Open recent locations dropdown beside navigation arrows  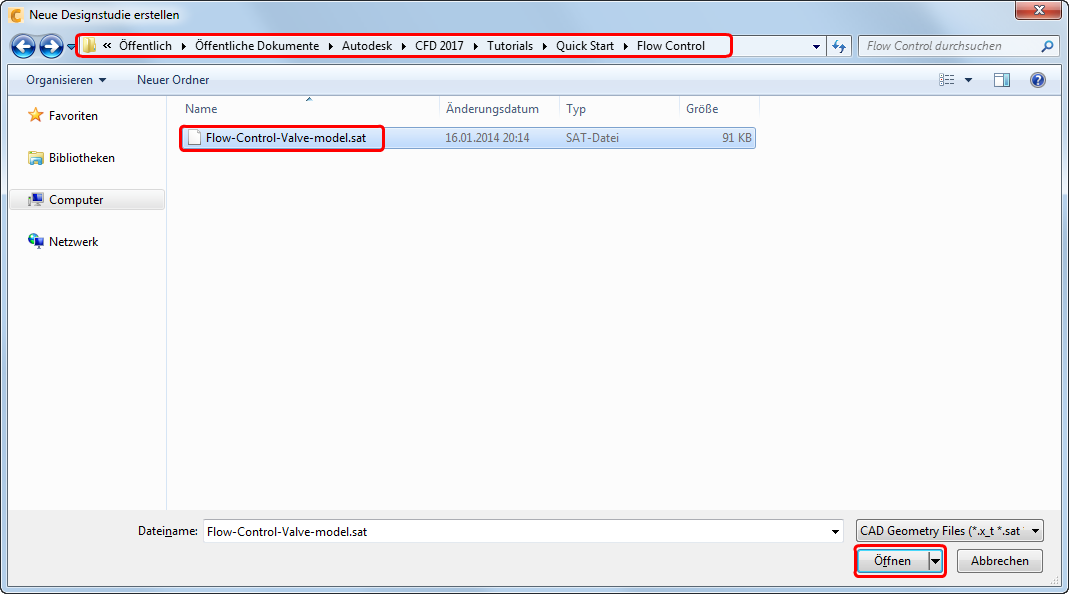(x=70, y=47)
